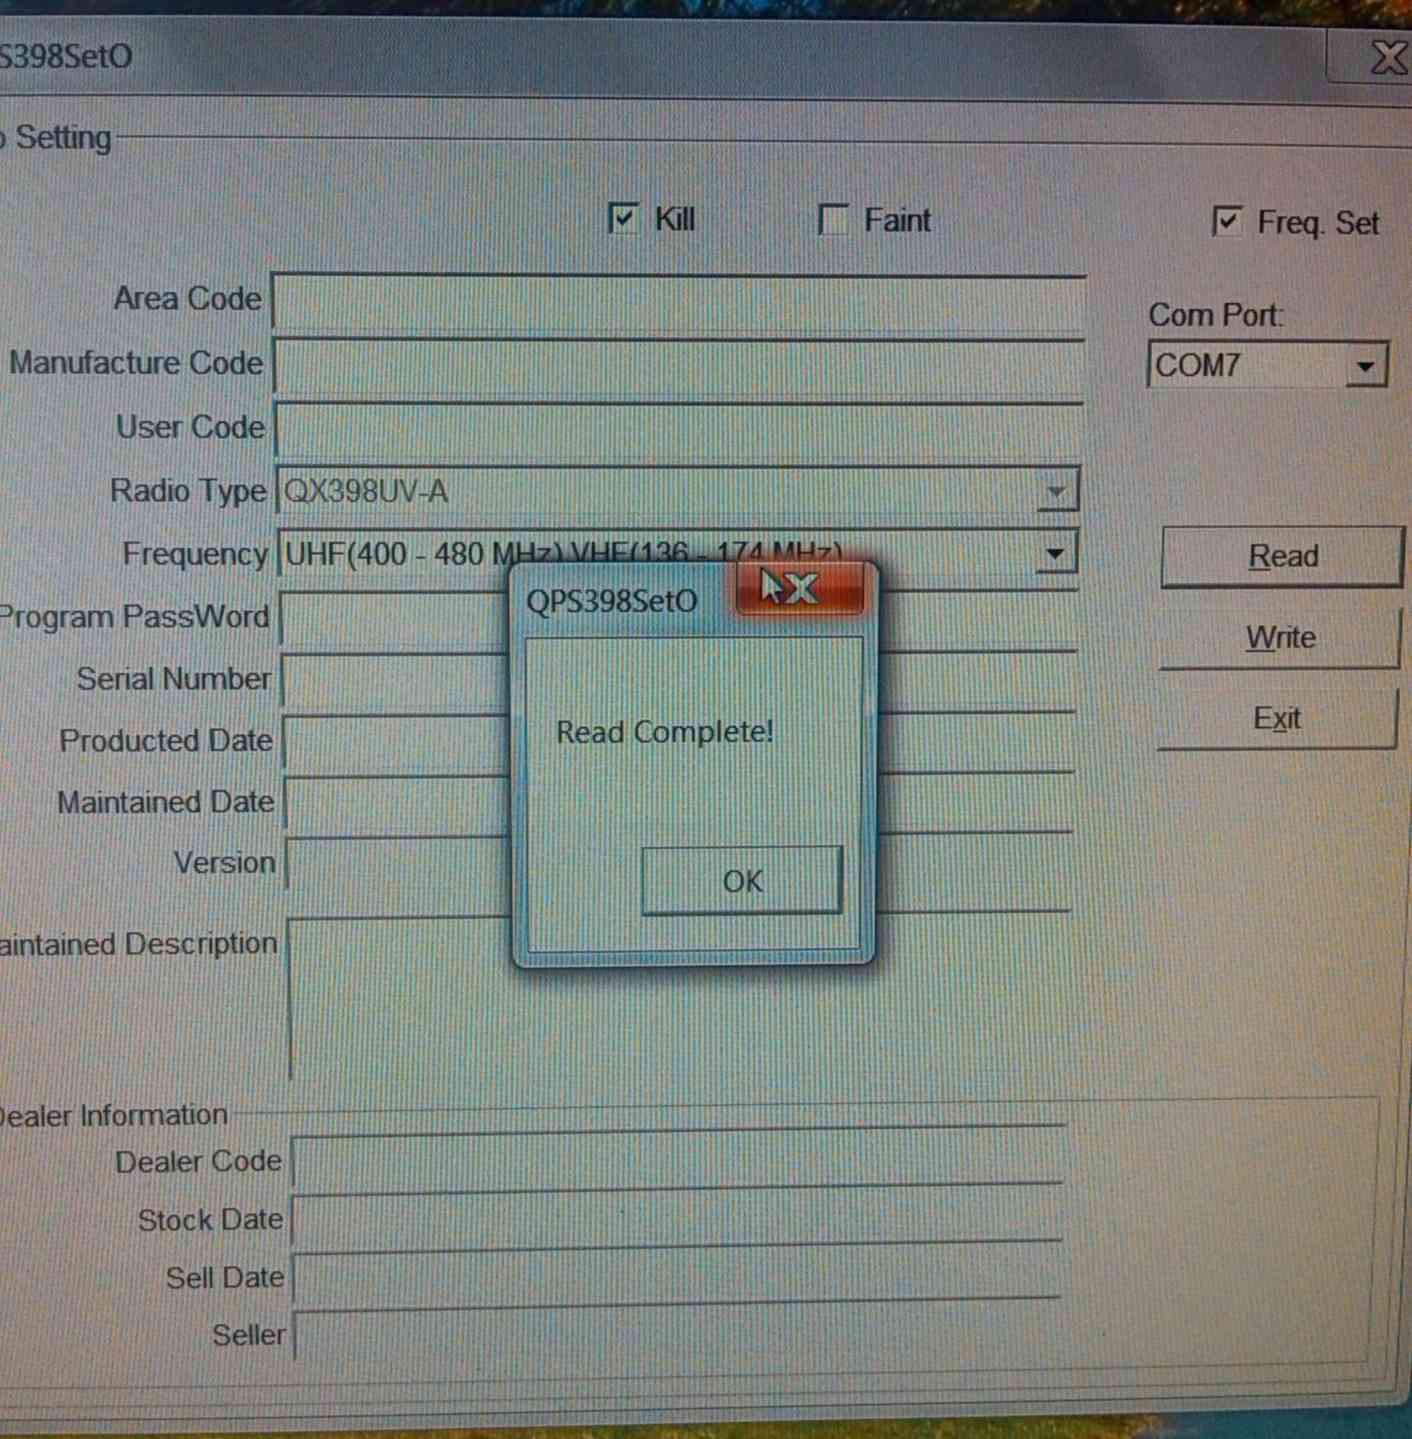Click OK in the Read Complete dialog
This screenshot has height=1439, width=1412.
[x=741, y=881]
